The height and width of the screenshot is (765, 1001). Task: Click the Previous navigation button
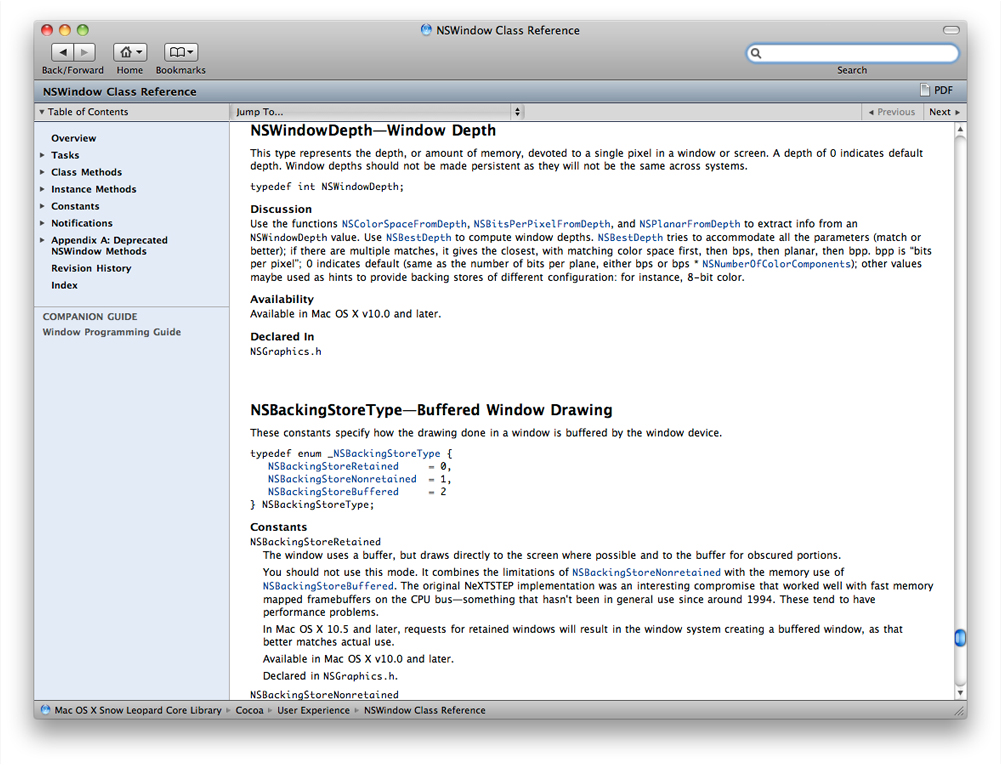(x=892, y=112)
